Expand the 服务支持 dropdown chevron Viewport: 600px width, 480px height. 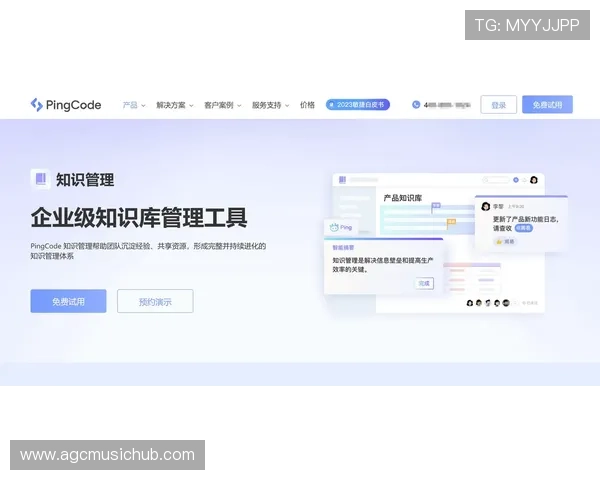coord(287,106)
